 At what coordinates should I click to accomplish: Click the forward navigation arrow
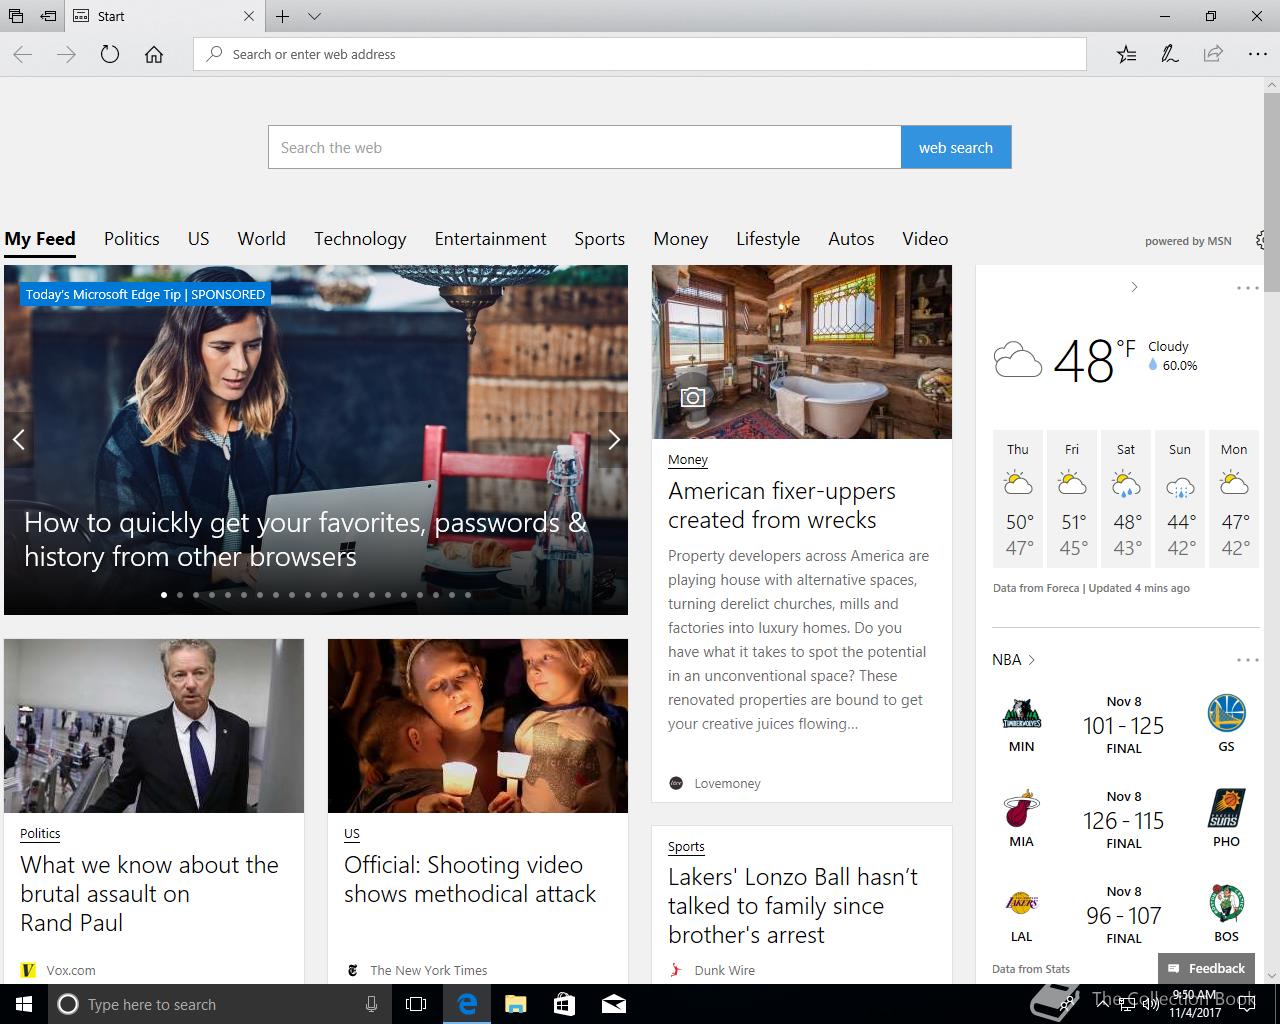(x=66, y=55)
